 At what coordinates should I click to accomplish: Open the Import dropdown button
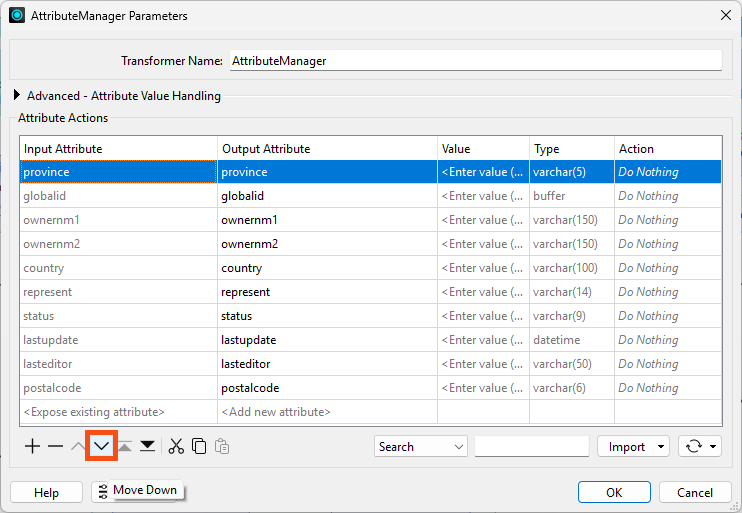coord(633,447)
